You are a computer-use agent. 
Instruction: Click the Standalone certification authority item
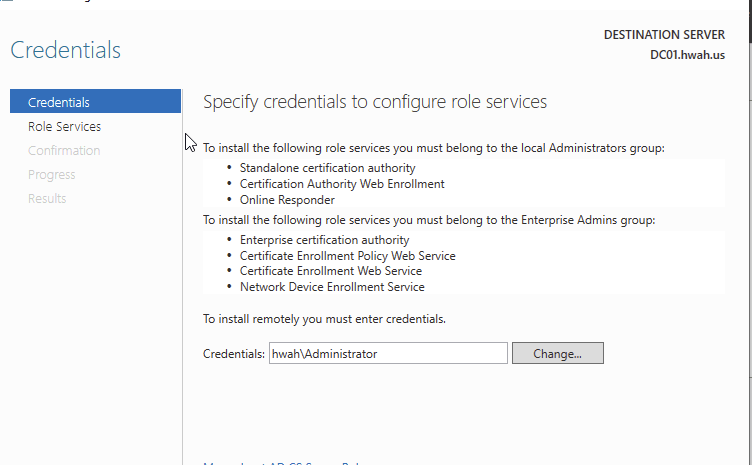(327, 168)
